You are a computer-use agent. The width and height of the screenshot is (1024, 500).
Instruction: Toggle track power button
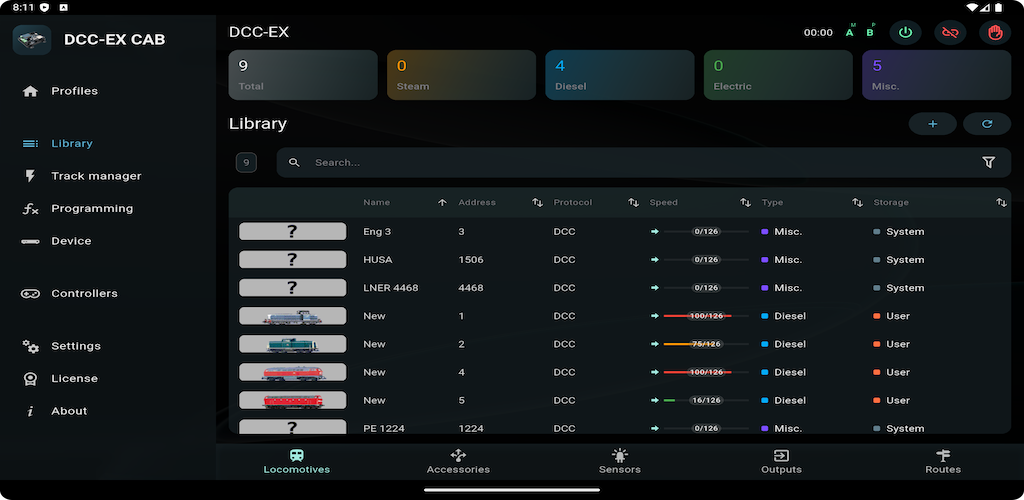click(905, 33)
